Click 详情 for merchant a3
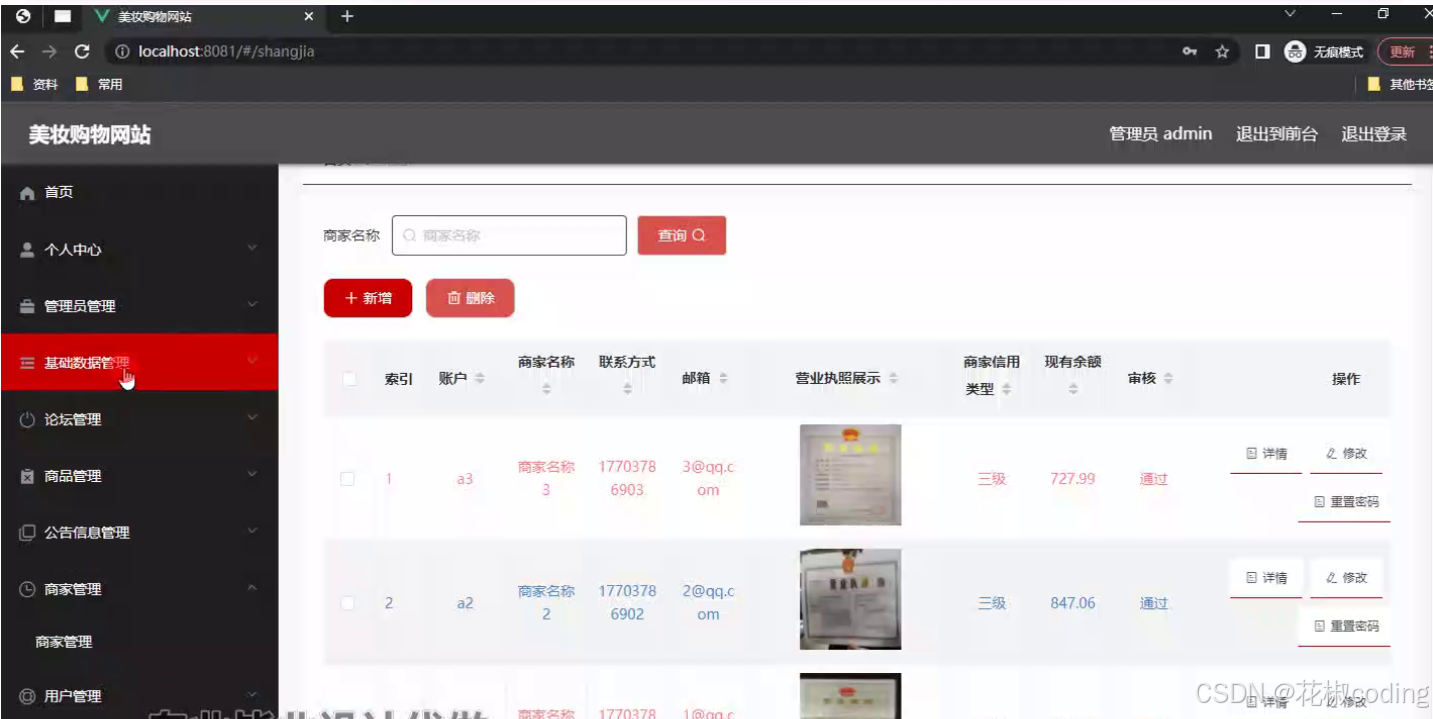The height and width of the screenshot is (719, 1433). [x=1266, y=454]
